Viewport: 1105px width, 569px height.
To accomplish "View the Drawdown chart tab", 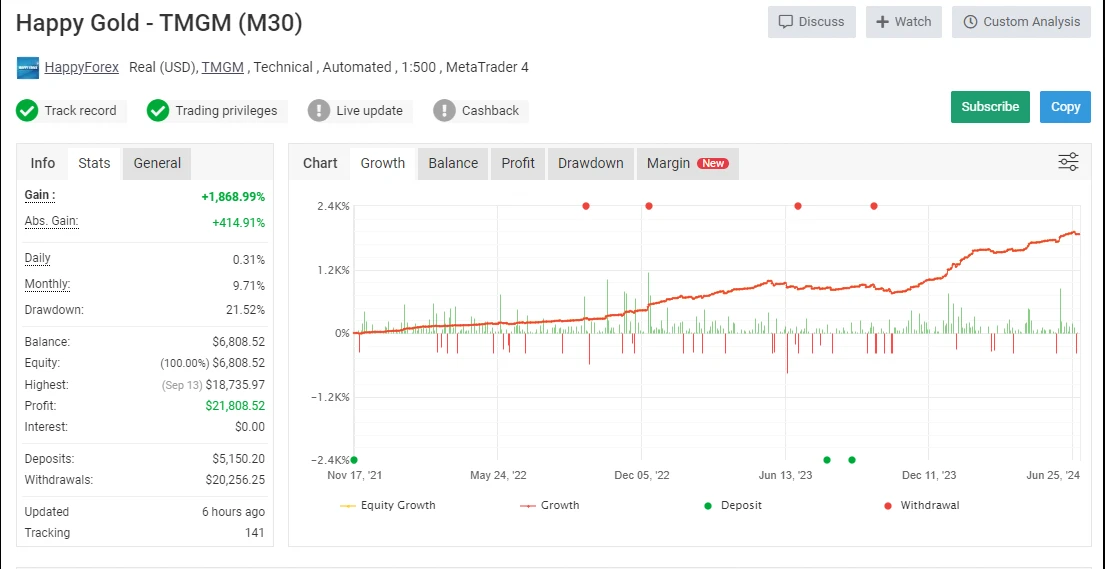I will point(590,163).
